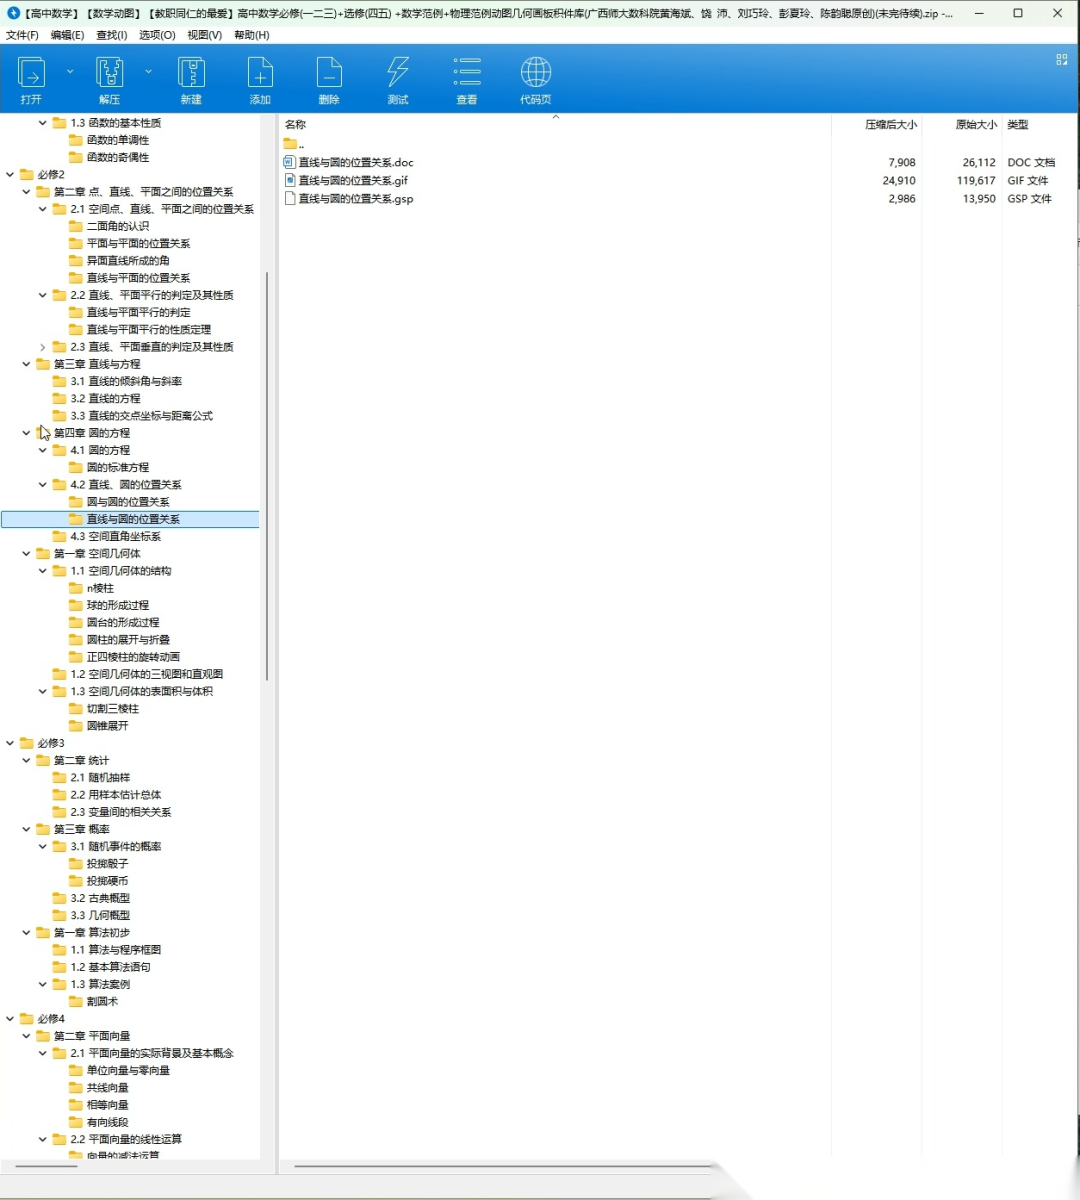Open the dropdown arrow next to 打开
Viewport: 1080px width, 1200px height.
click(70, 72)
